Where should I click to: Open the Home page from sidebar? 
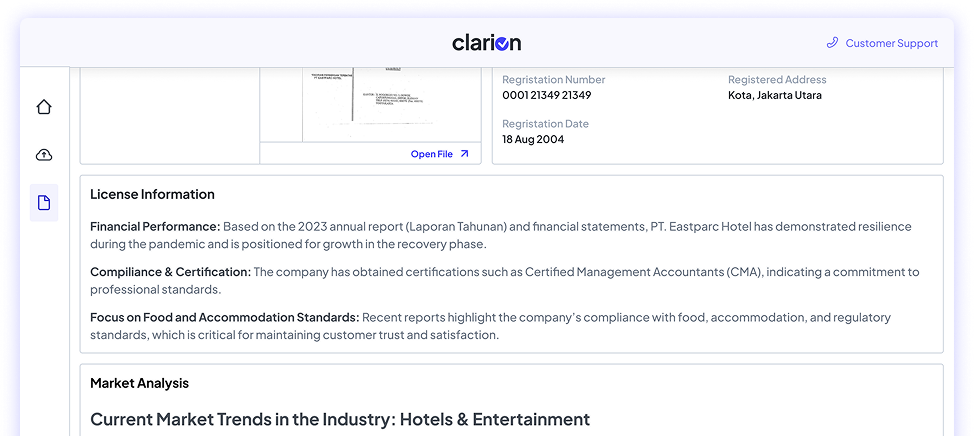point(44,107)
